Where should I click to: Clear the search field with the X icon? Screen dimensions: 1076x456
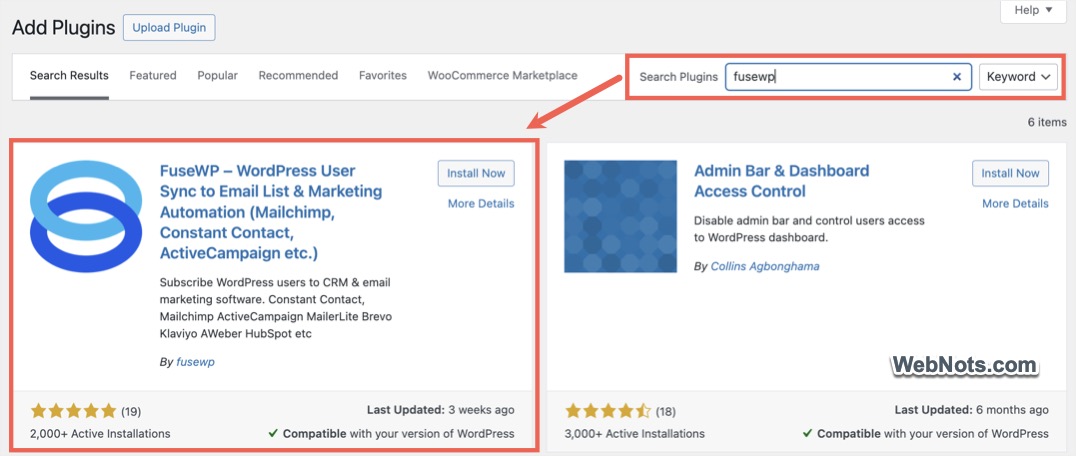[x=957, y=77]
